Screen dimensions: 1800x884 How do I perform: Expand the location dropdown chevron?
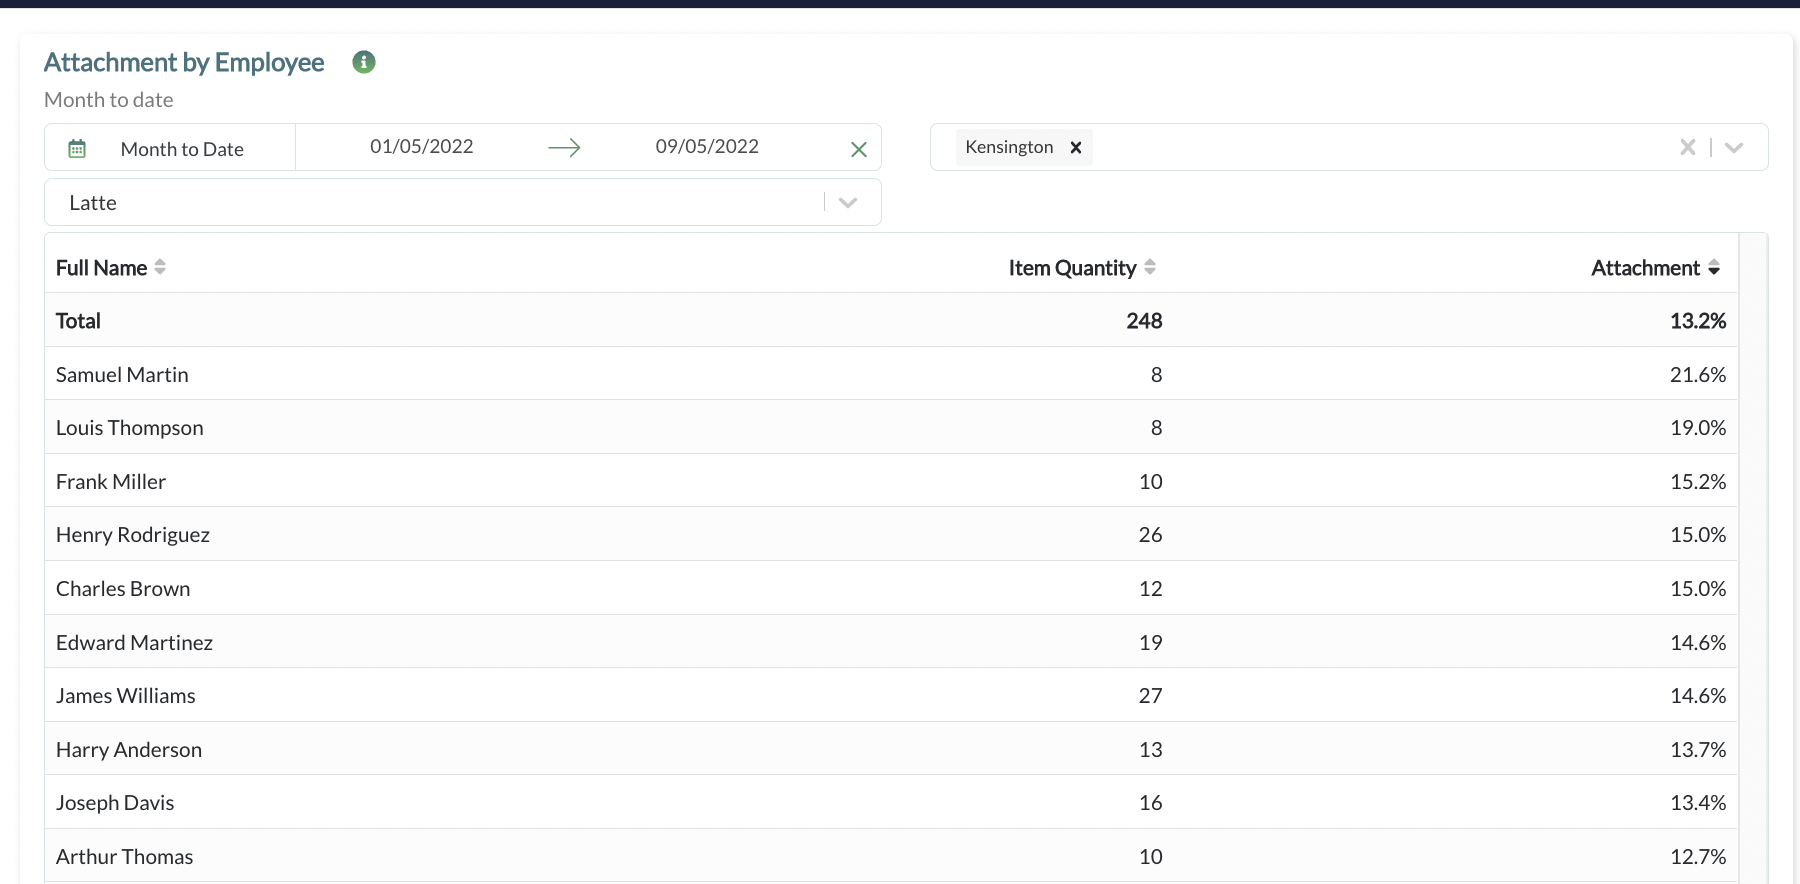point(1734,147)
